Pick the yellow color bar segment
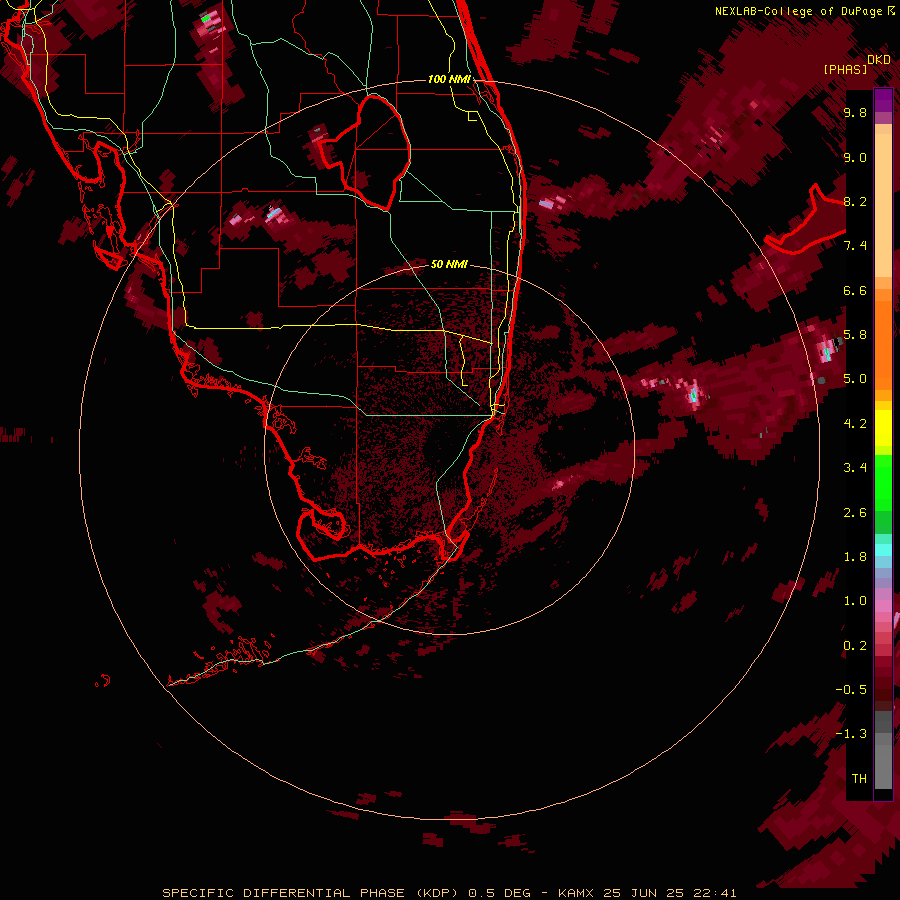900x900 pixels. 883,428
